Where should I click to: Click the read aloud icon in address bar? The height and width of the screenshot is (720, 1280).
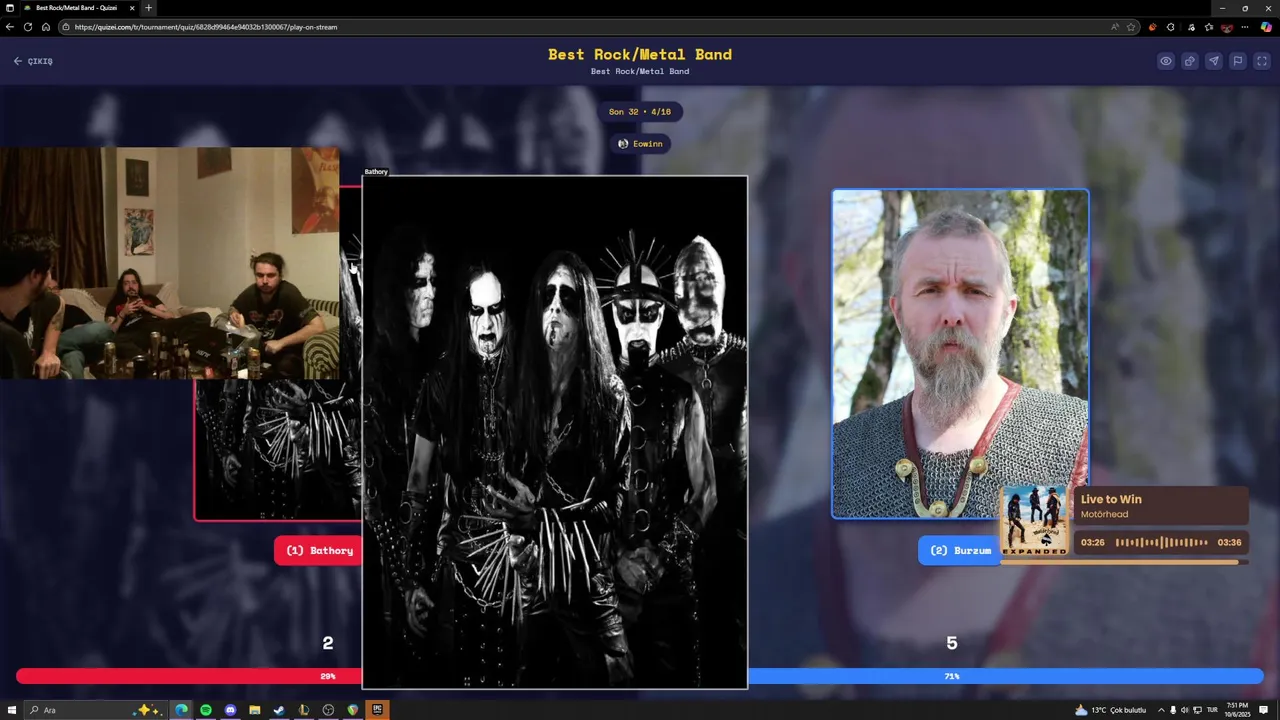[1115, 27]
